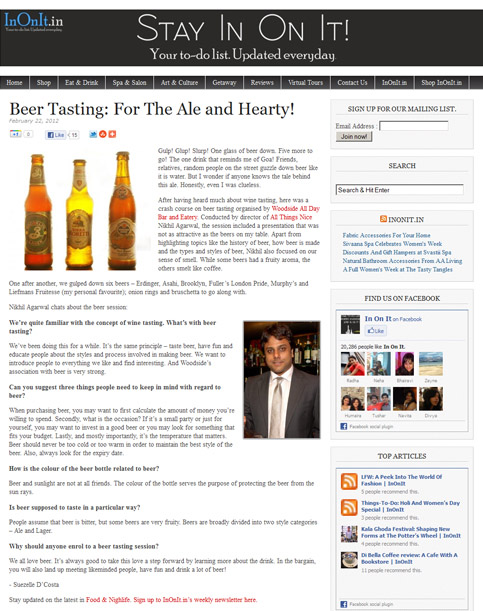Click the RSS icon beside INONIT.IN heading
The image size is (483, 611).
[x=383, y=219]
